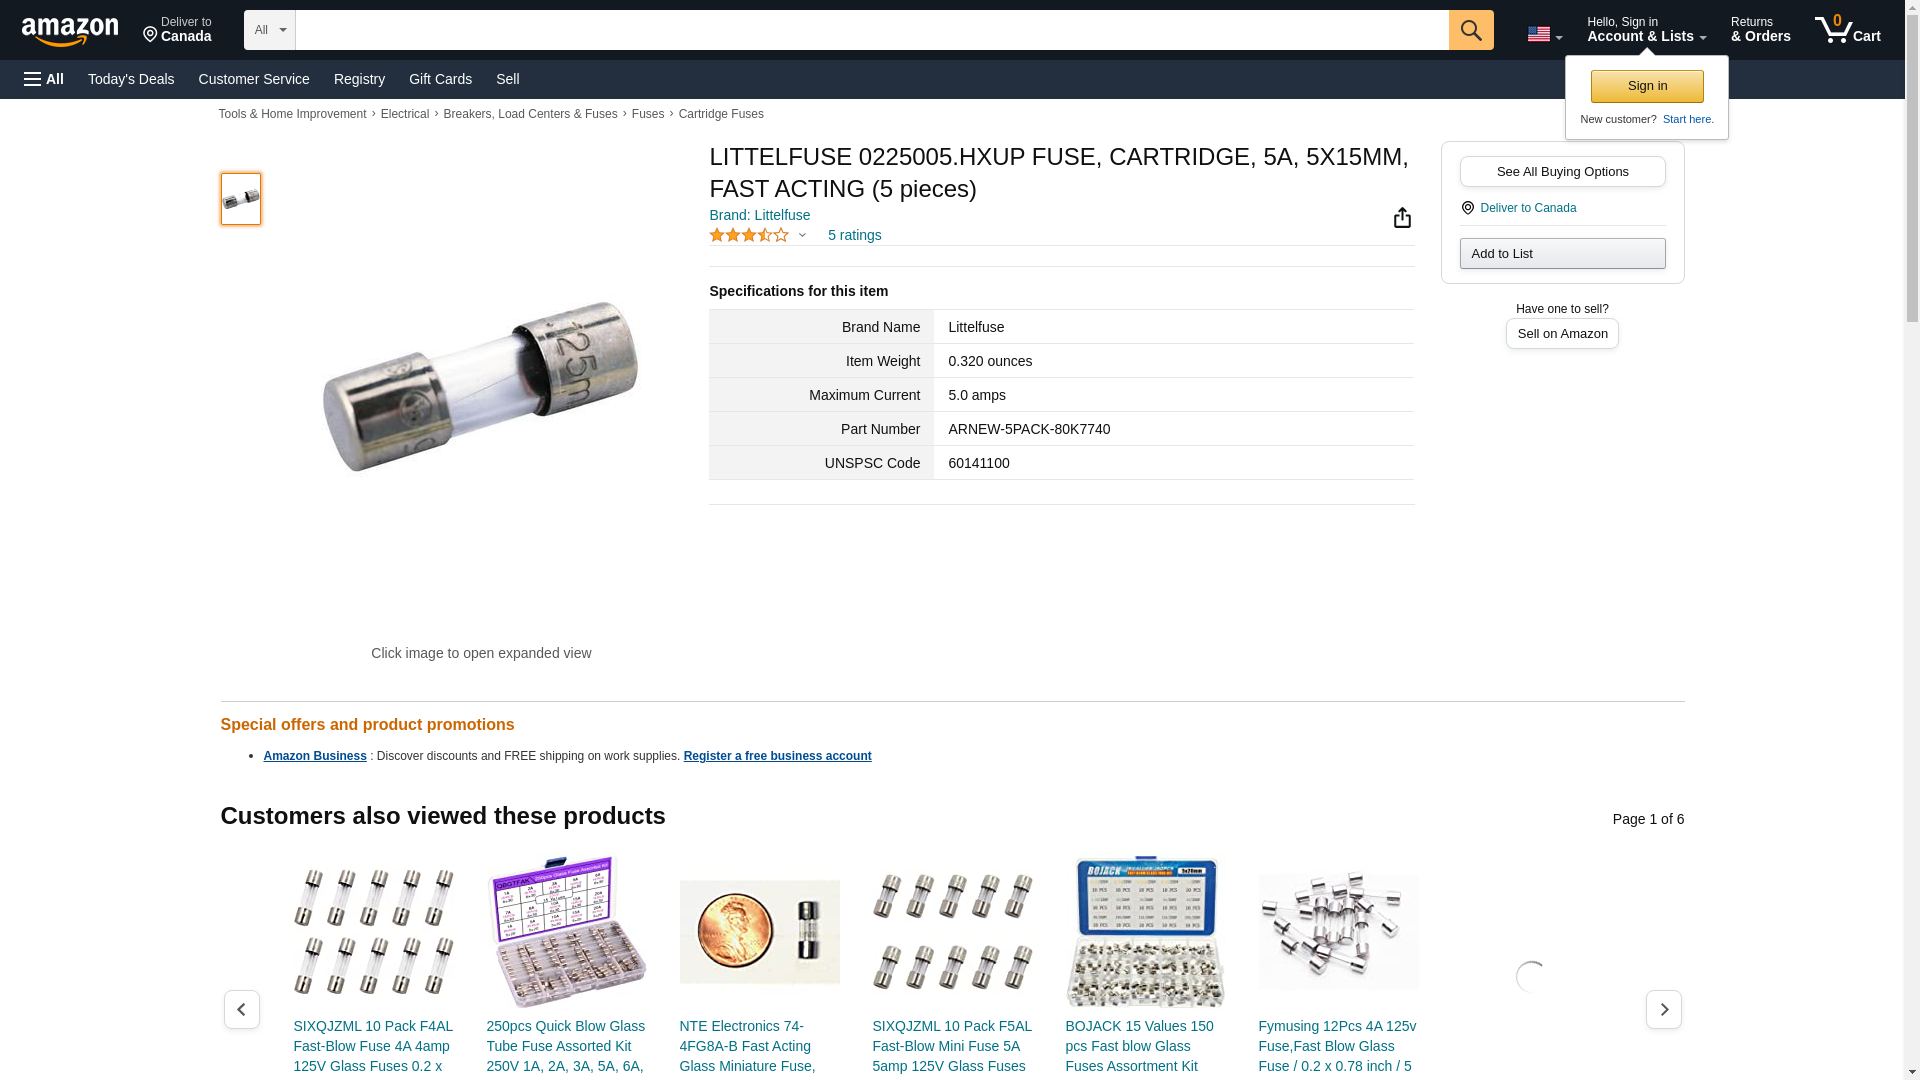The height and width of the screenshot is (1080, 1920).
Task: Go to next carousel page arrow
Action: coord(1663,1010)
